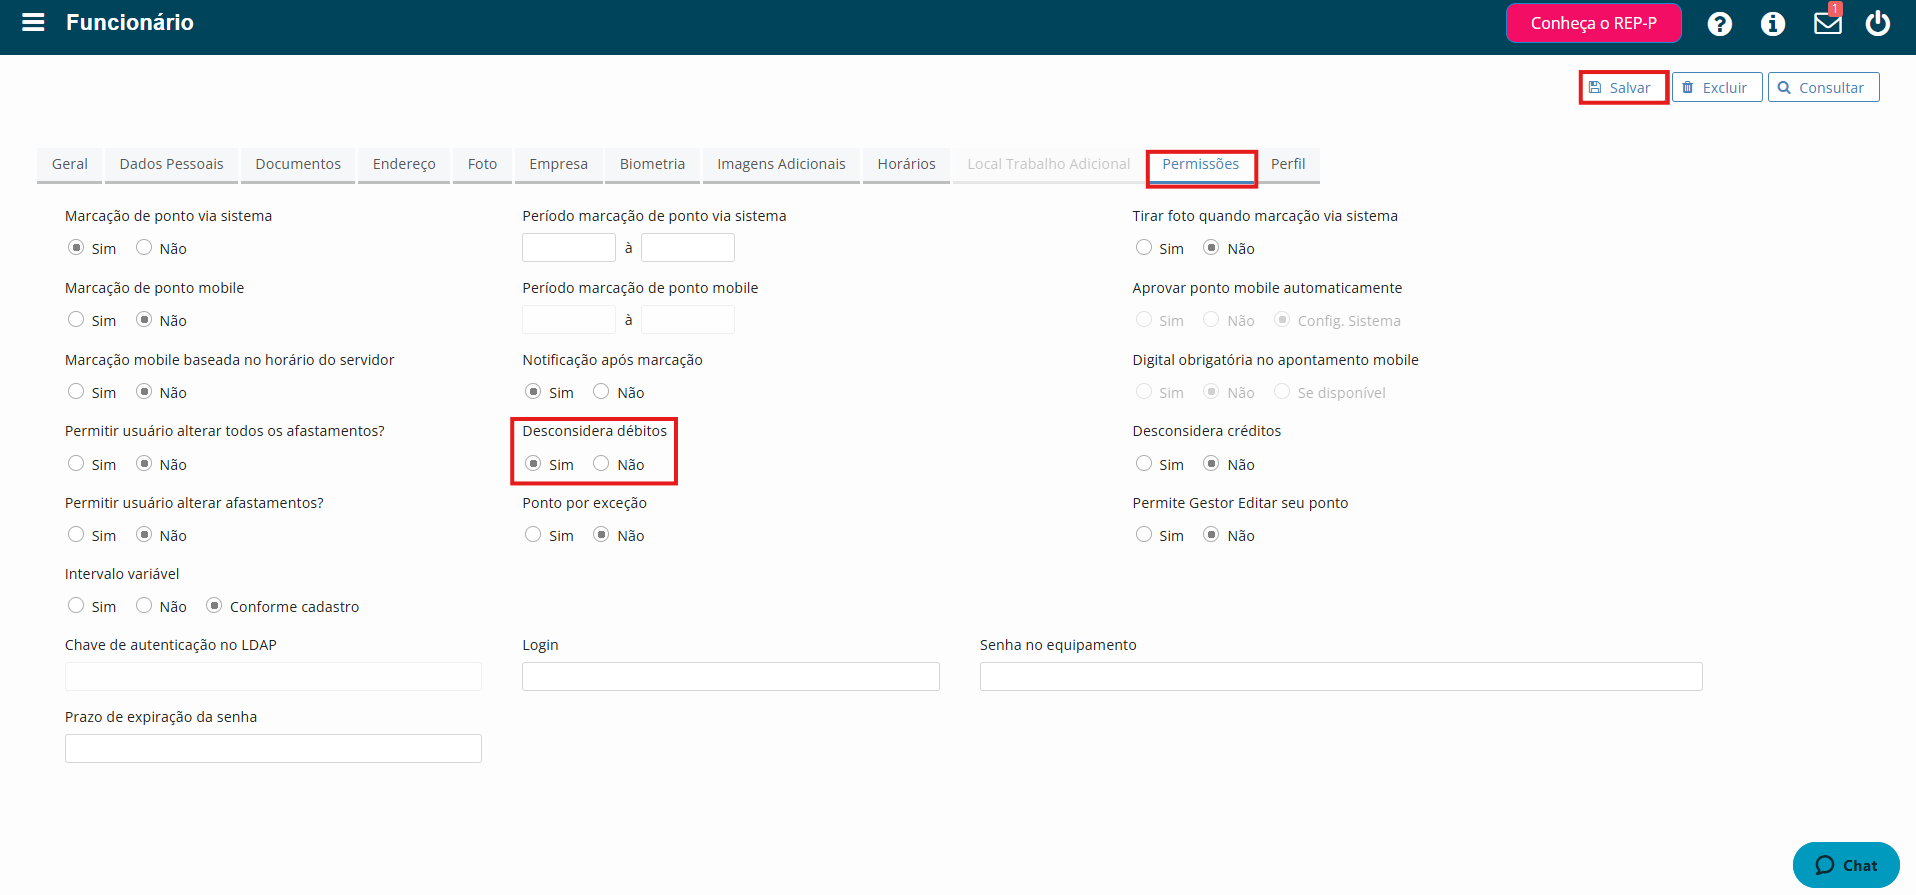
Task: Click the Prazo de expiração da senha field
Action: click(273, 748)
